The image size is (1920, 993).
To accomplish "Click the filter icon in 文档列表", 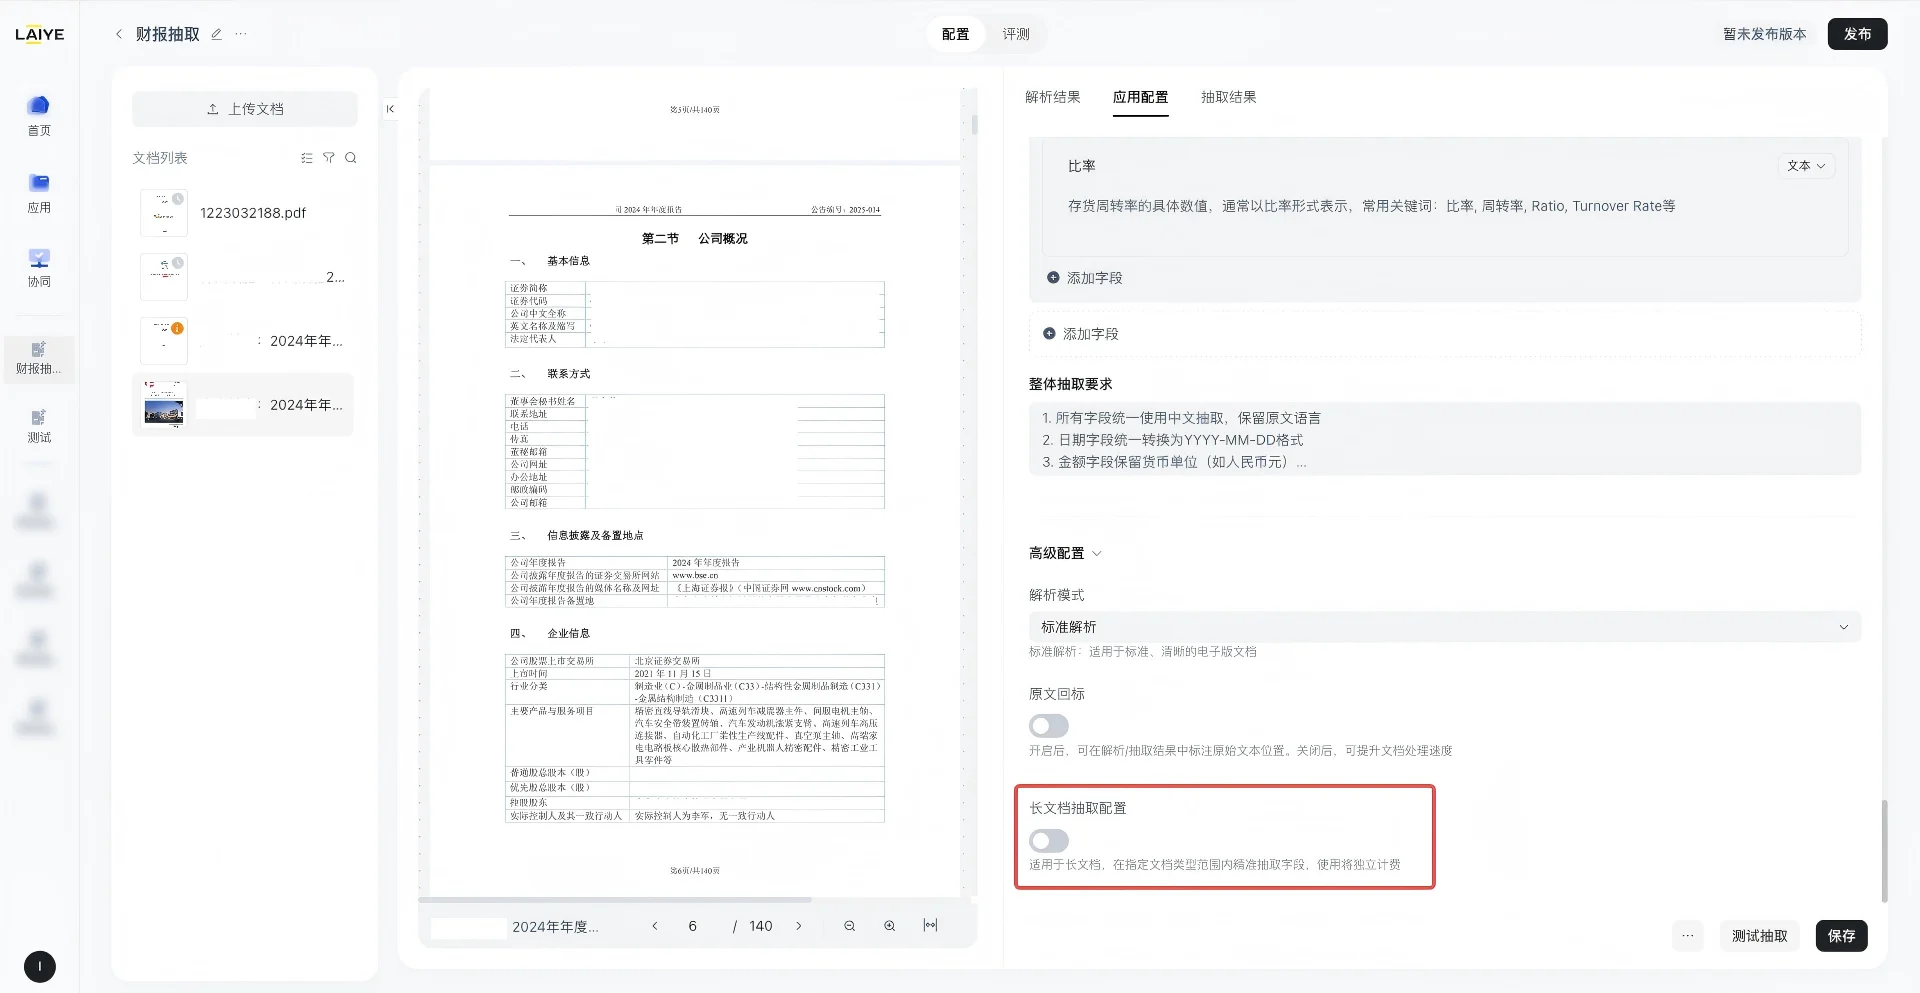I will click(x=329, y=158).
